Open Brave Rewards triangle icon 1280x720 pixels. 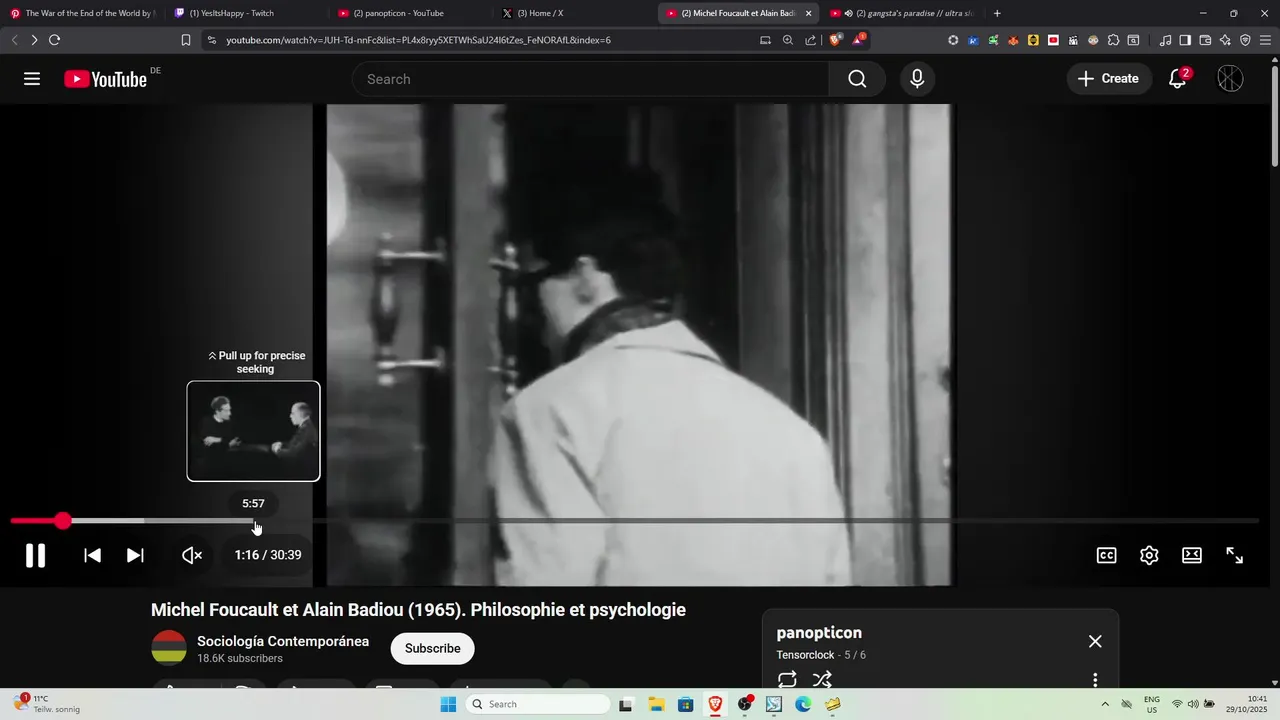point(859,40)
